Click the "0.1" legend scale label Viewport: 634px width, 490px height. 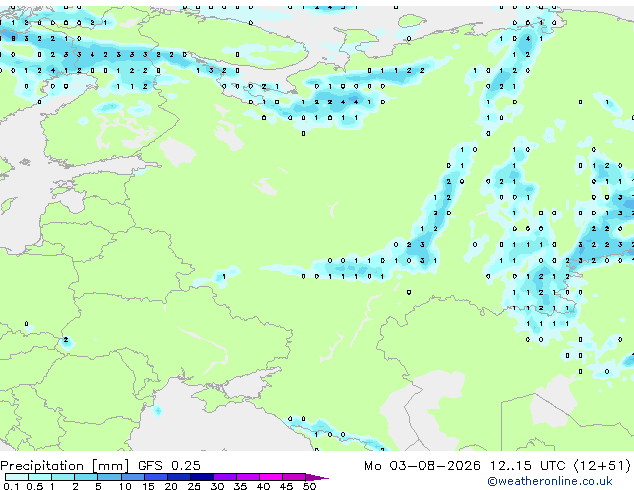pyautogui.click(x=11, y=486)
